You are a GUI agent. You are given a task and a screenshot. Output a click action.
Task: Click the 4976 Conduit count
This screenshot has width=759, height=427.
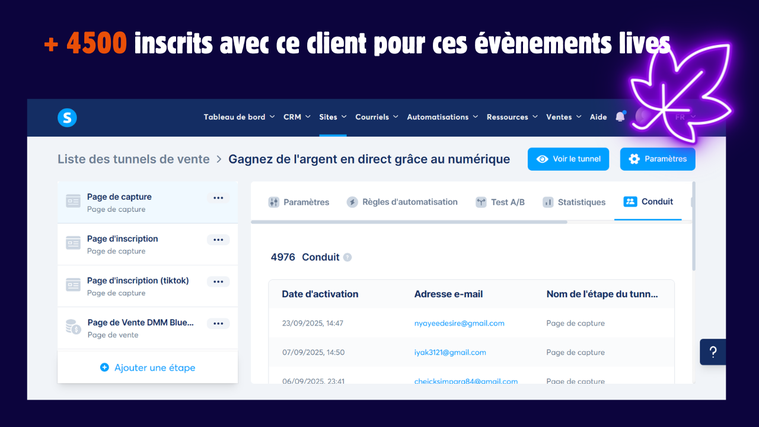[305, 257]
